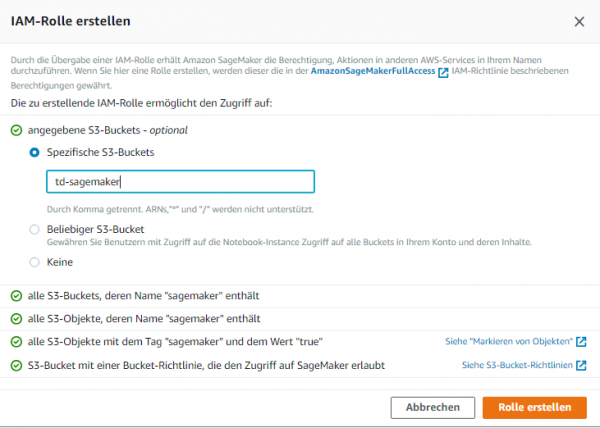Click external icon after S3-Bucket-Richtlinien link
The width and height of the screenshot is (600, 428).
[581, 366]
